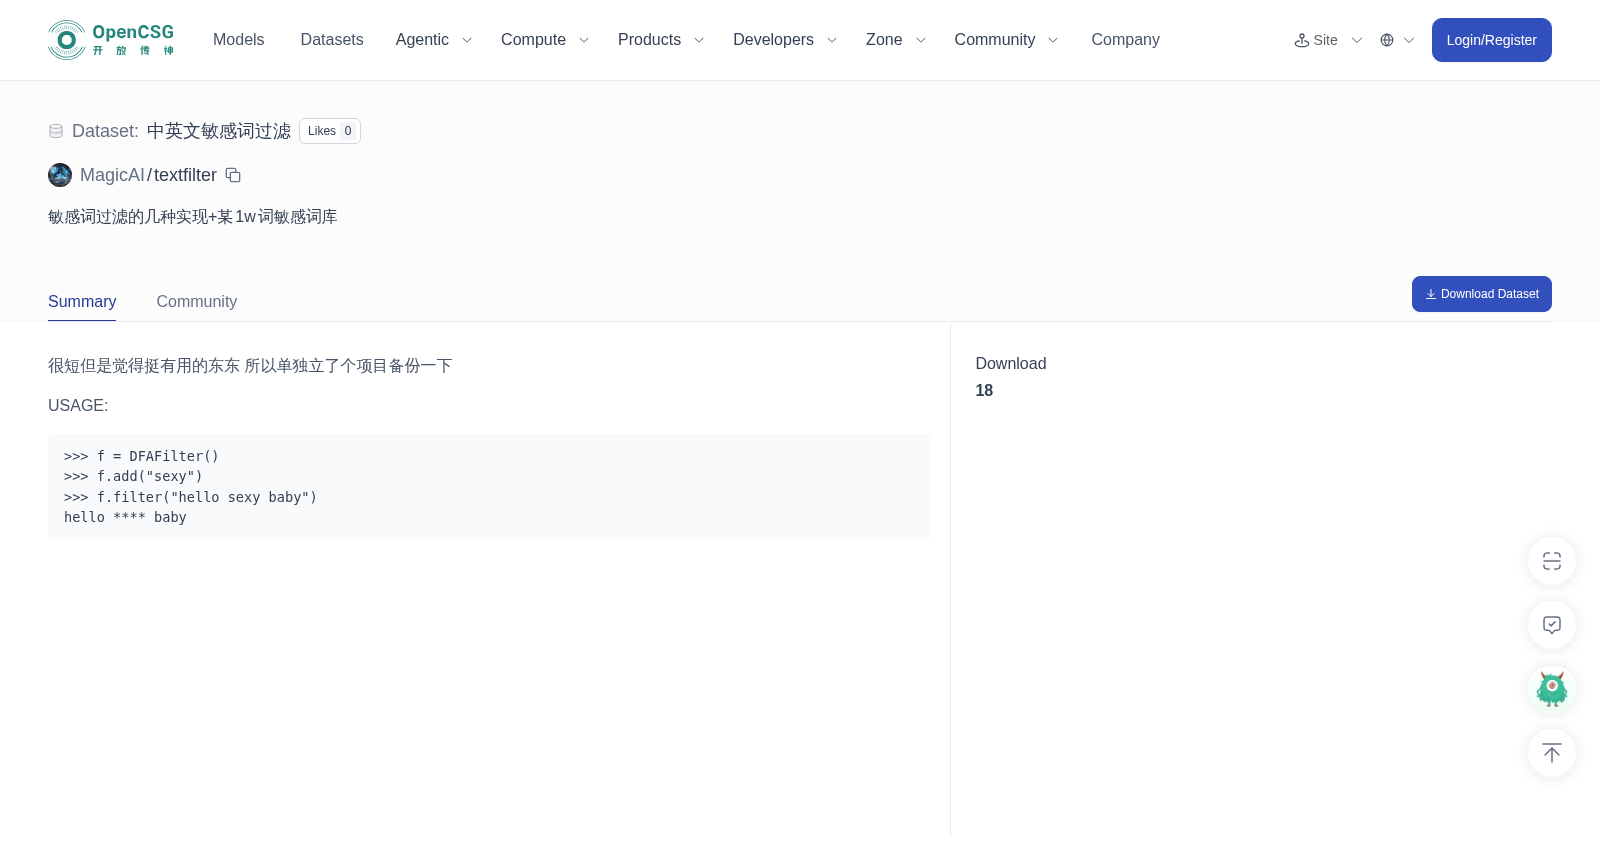
Task: Click the Developers nav label
Action: pos(773,40)
